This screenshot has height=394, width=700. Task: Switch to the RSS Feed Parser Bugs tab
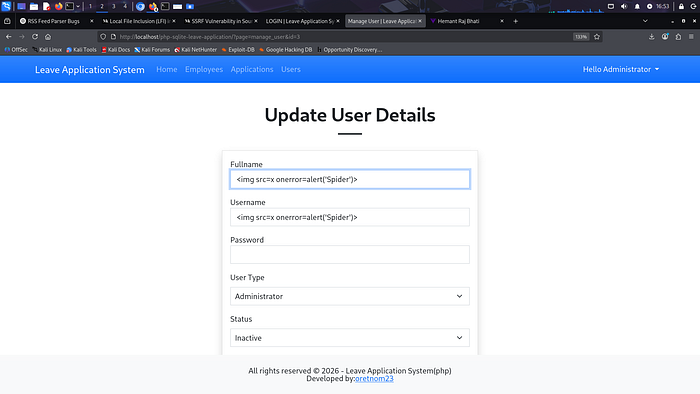click(x=53, y=21)
